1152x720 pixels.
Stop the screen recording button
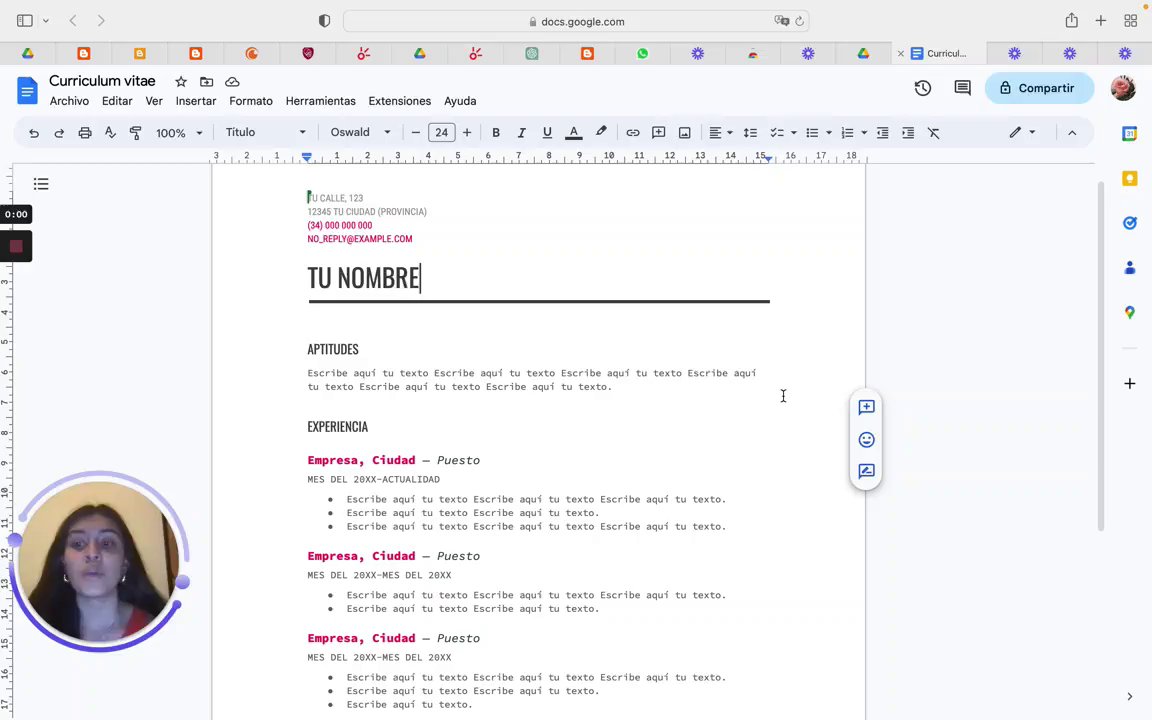[x=16, y=247]
